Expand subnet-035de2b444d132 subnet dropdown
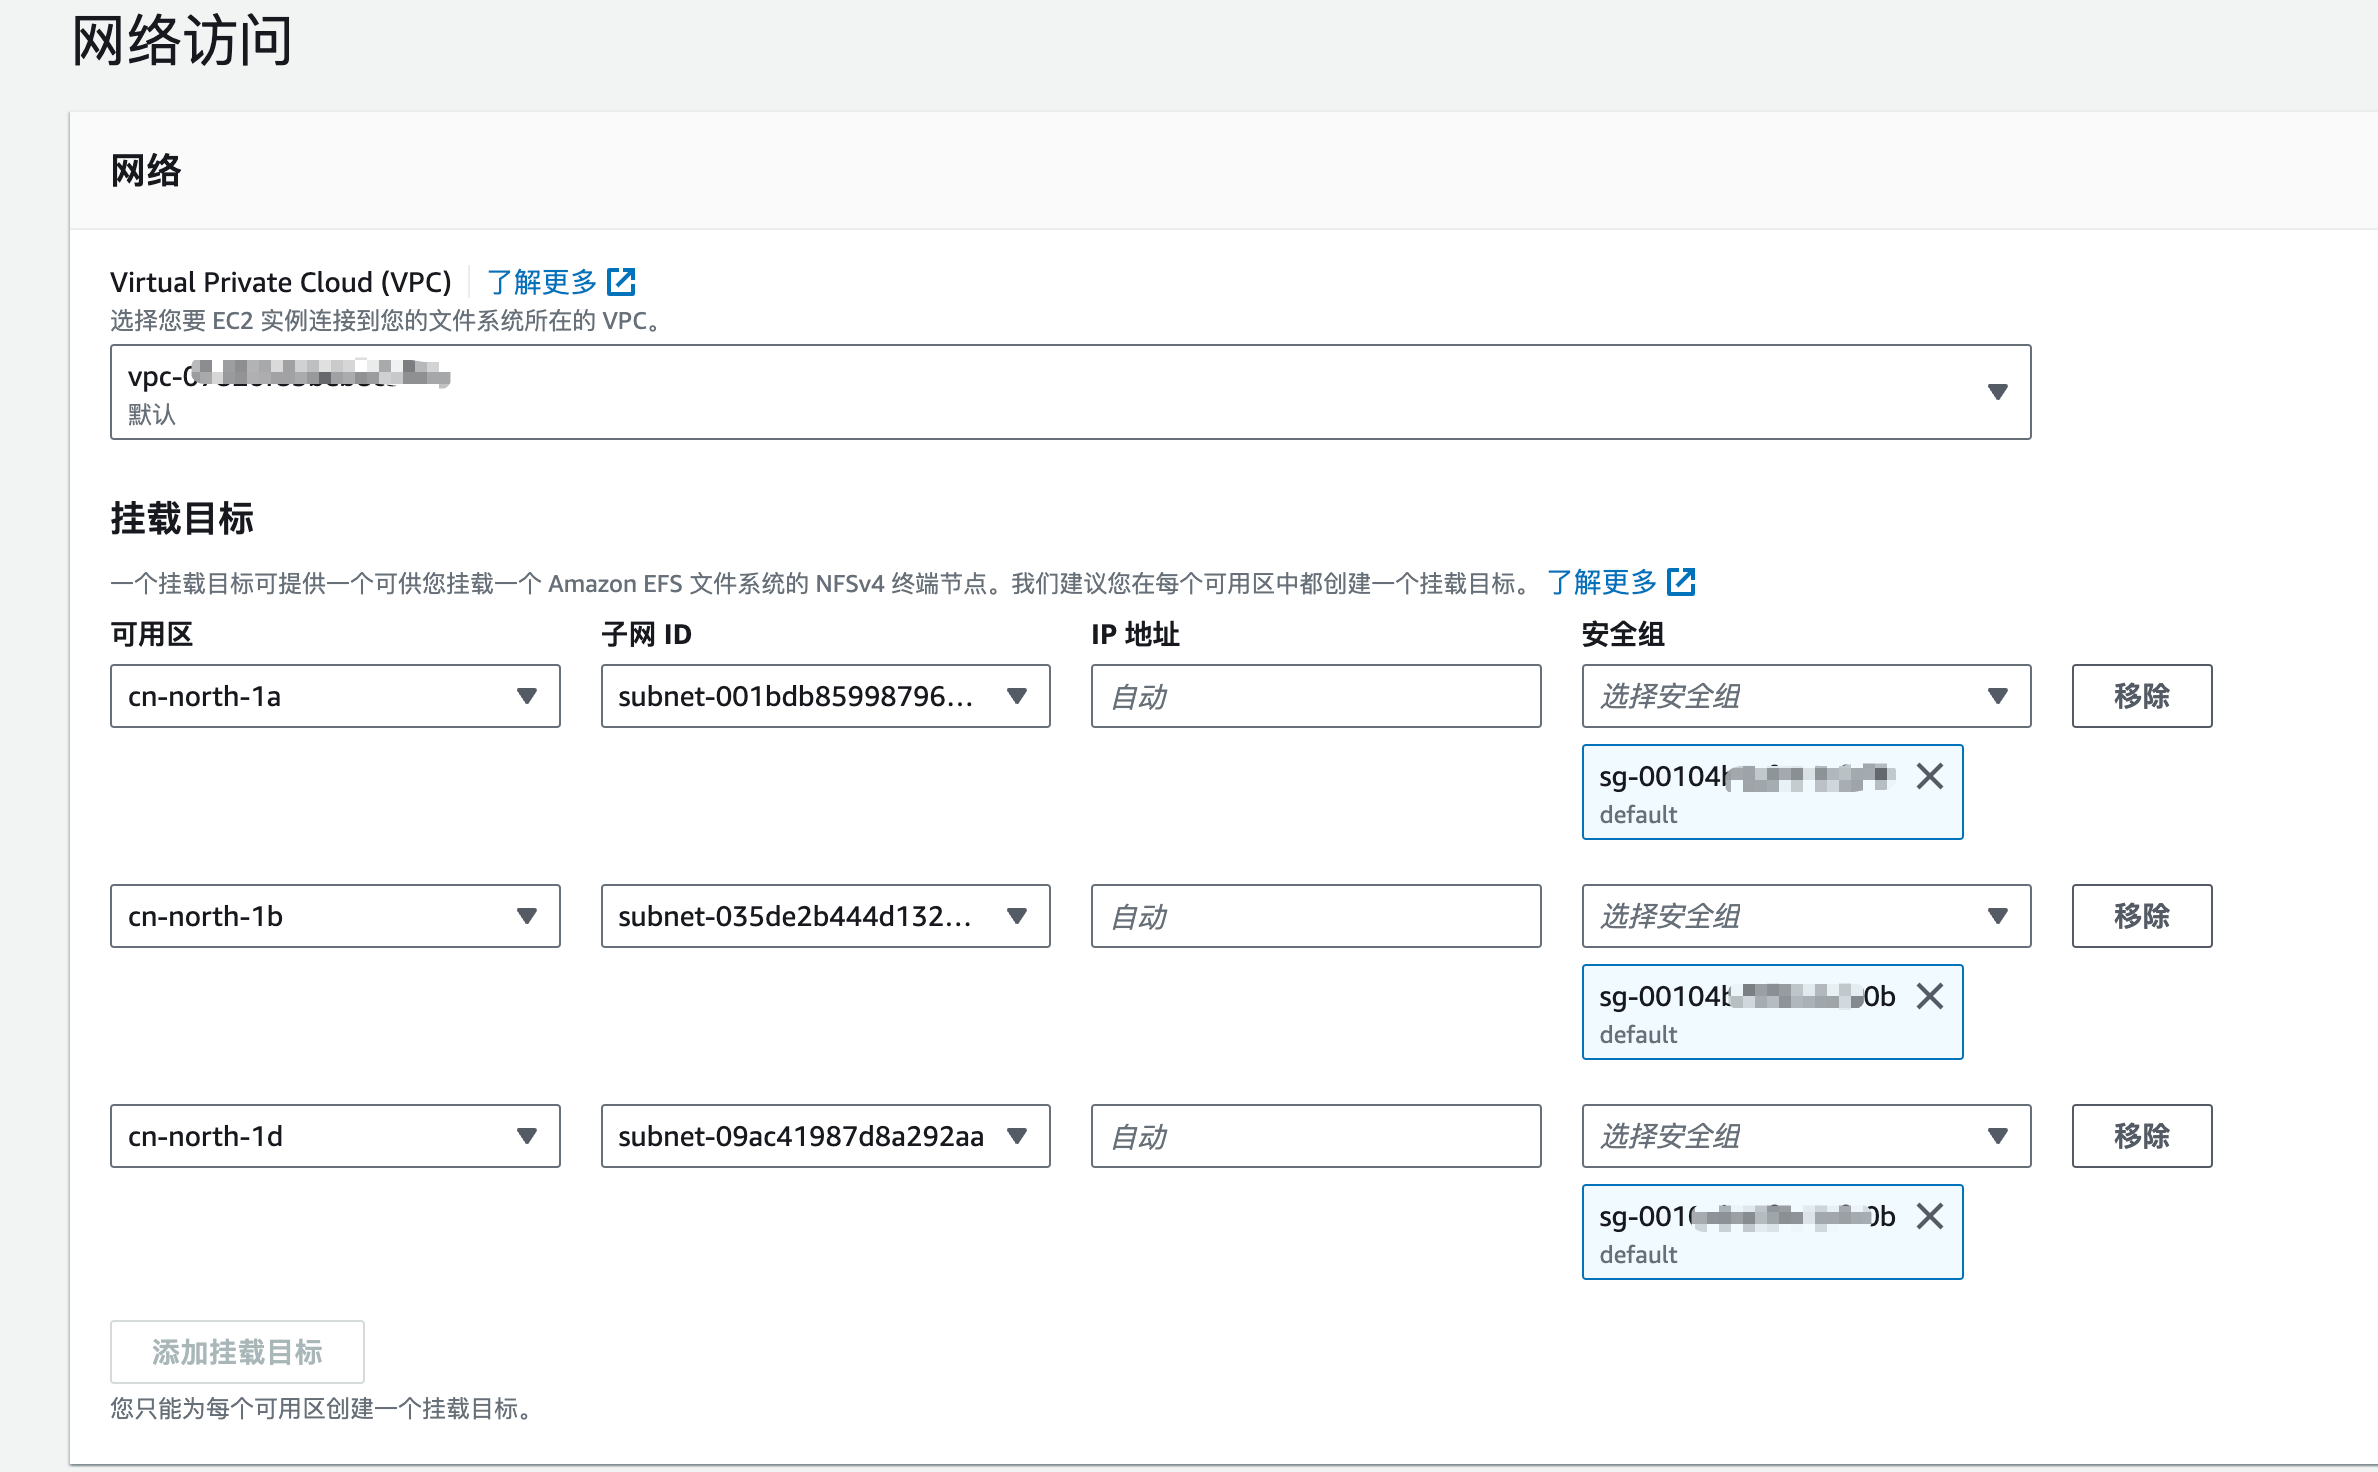2378x1472 pixels. pyautogui.click(x=825, y=916)
